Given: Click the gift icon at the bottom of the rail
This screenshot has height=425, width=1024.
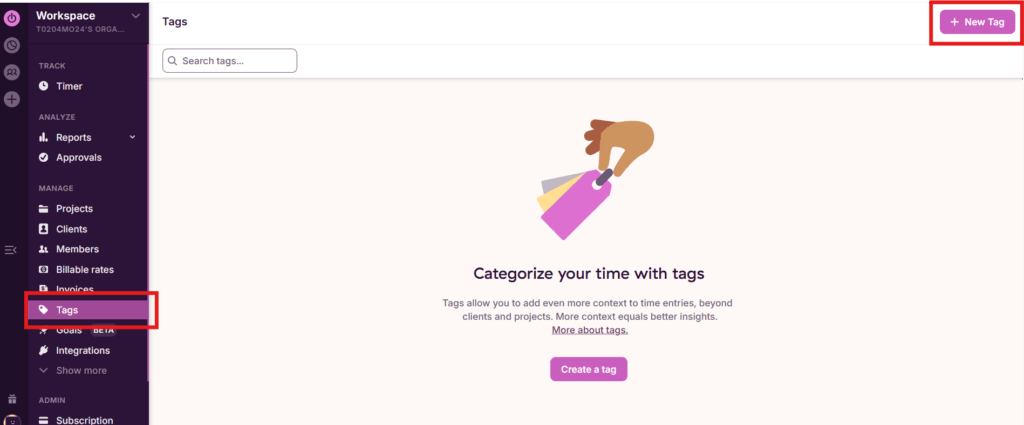Looking at the screenshot, I should [x=12, y=399].
